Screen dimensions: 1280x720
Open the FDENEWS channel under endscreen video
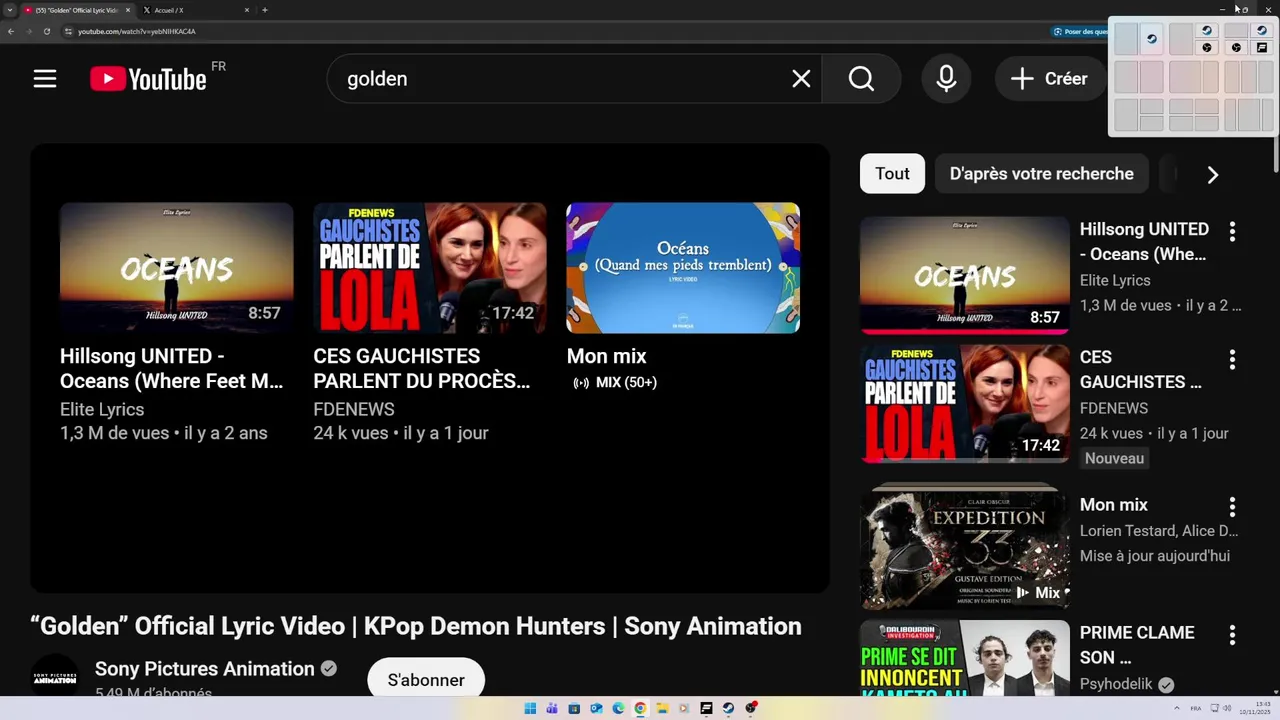[354, 410]
